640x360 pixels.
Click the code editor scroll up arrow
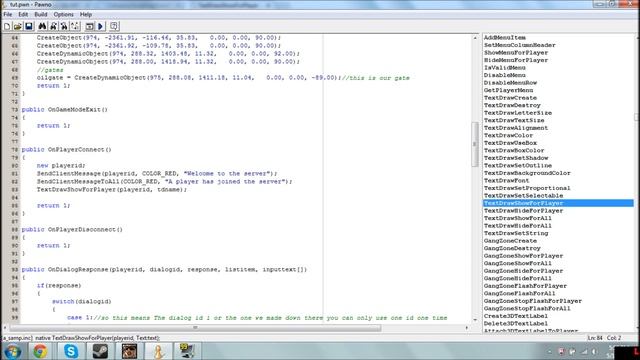click(x=475, y=38)
